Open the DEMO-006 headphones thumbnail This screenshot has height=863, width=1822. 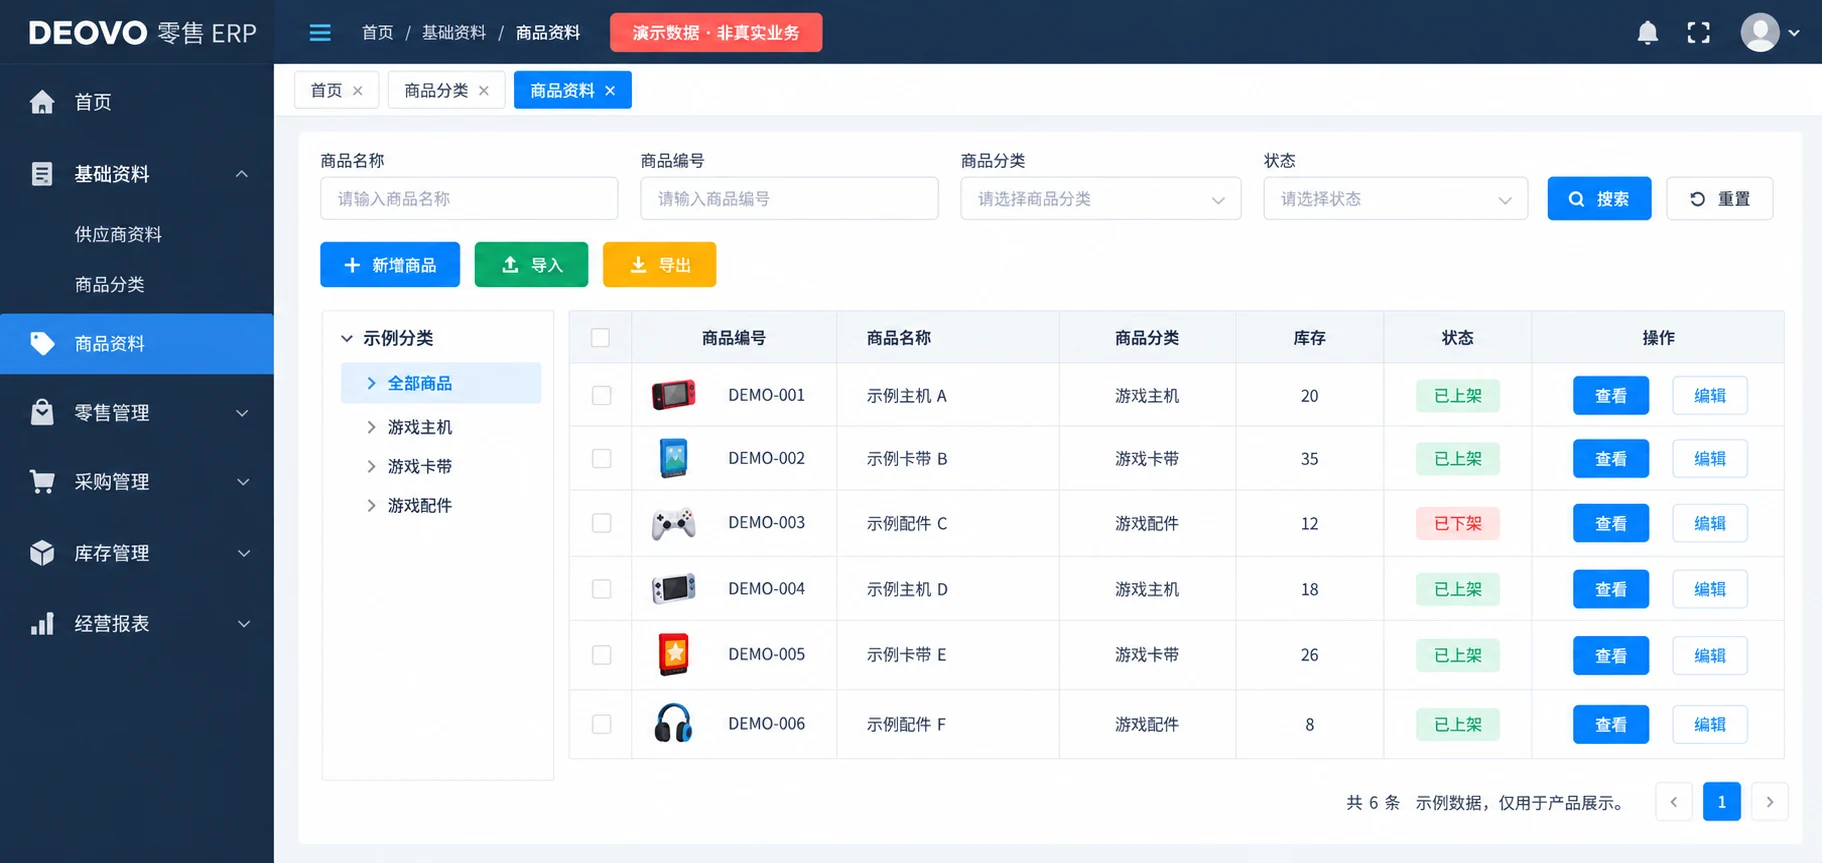pyautogui.click(x=674, y=723)
